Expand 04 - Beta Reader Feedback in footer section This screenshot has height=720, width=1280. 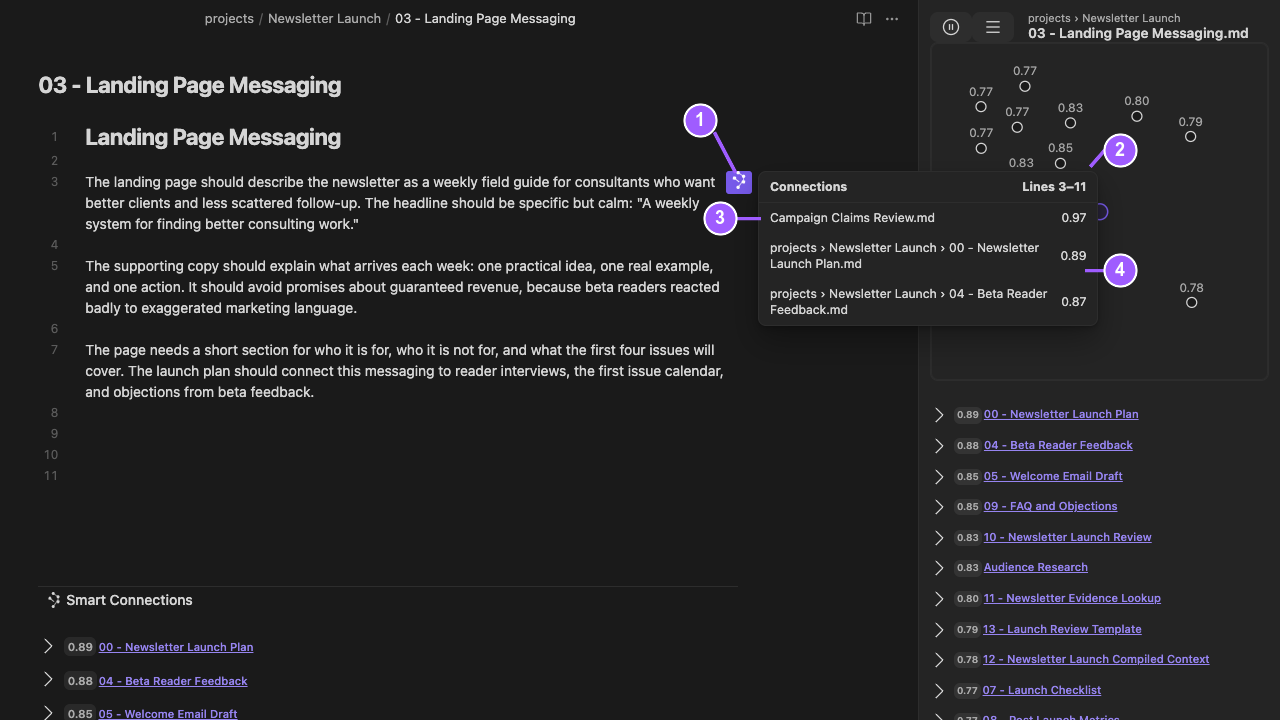pos(48,681)
